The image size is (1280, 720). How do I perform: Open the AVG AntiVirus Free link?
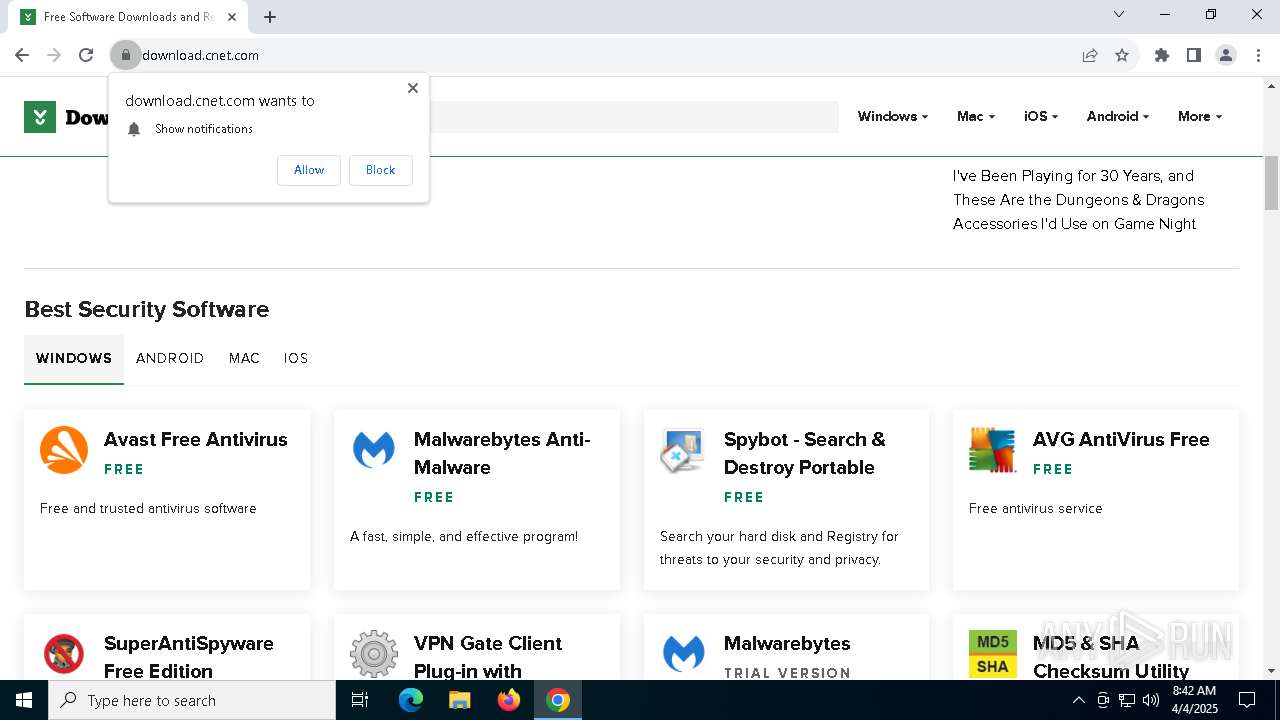1121,440
